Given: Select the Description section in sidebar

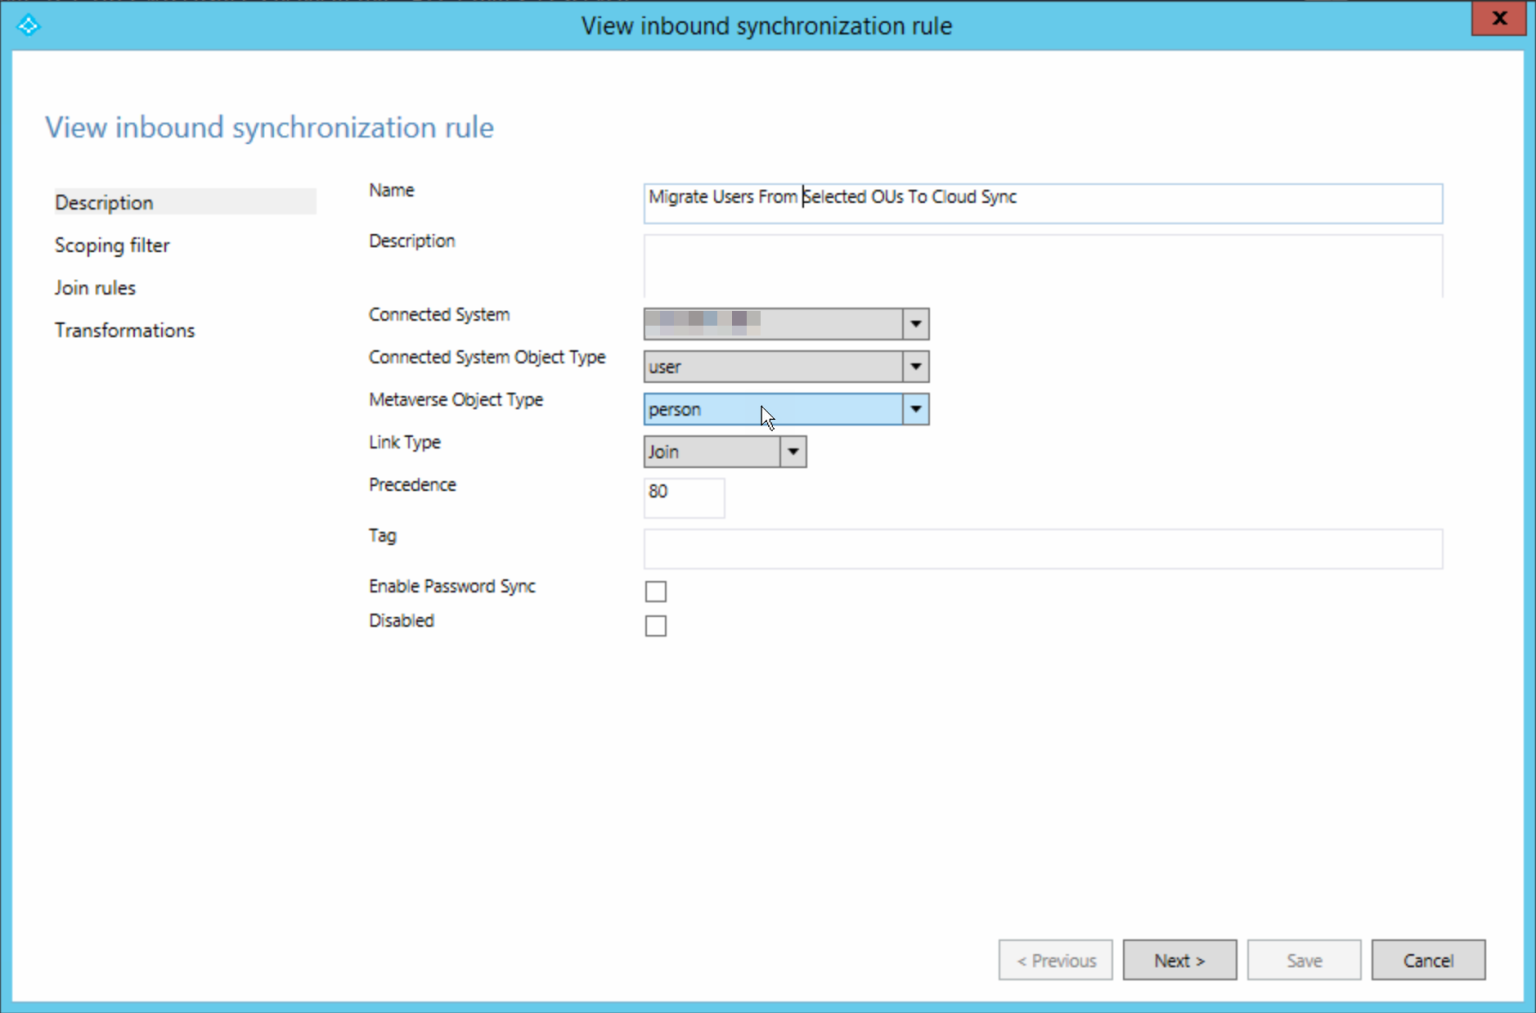Looking at the screenshot, I should click(104, 202).
